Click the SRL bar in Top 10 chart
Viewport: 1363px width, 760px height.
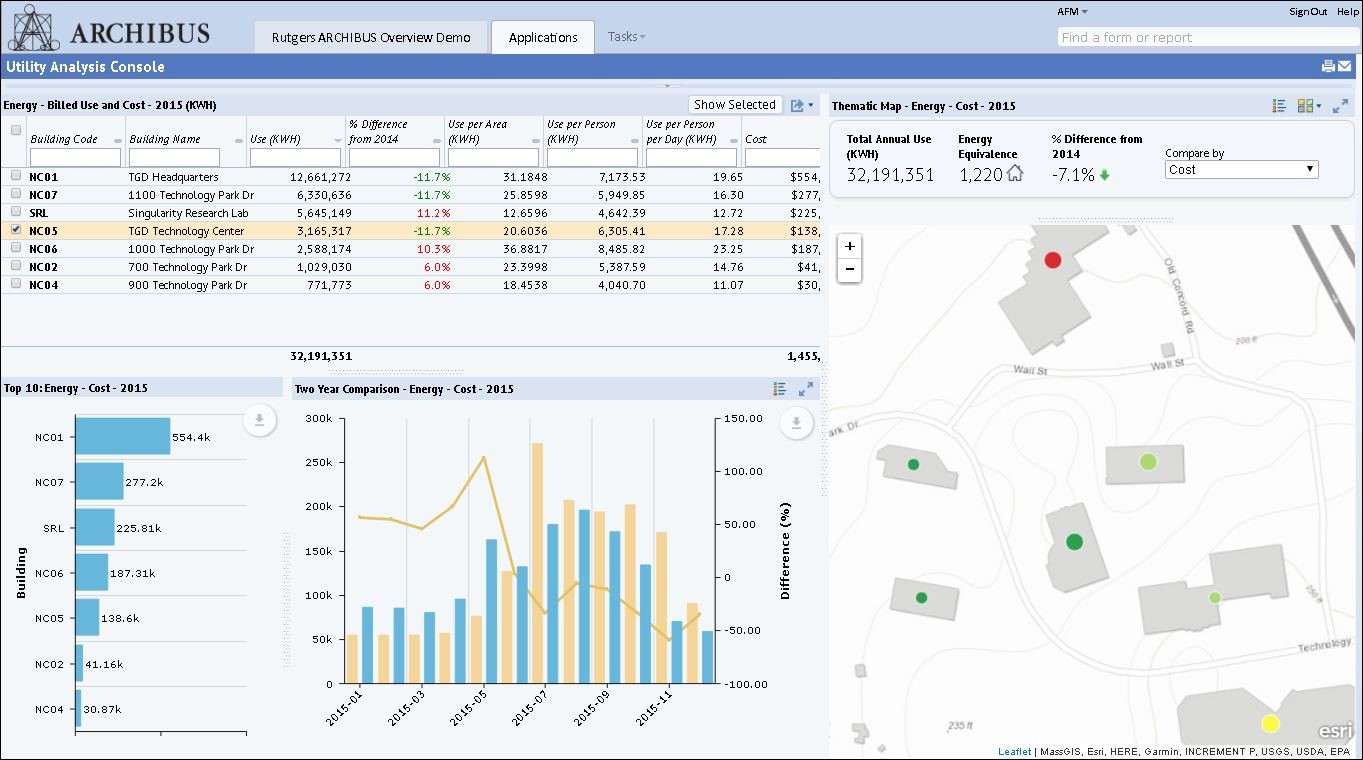coord(96,527)
